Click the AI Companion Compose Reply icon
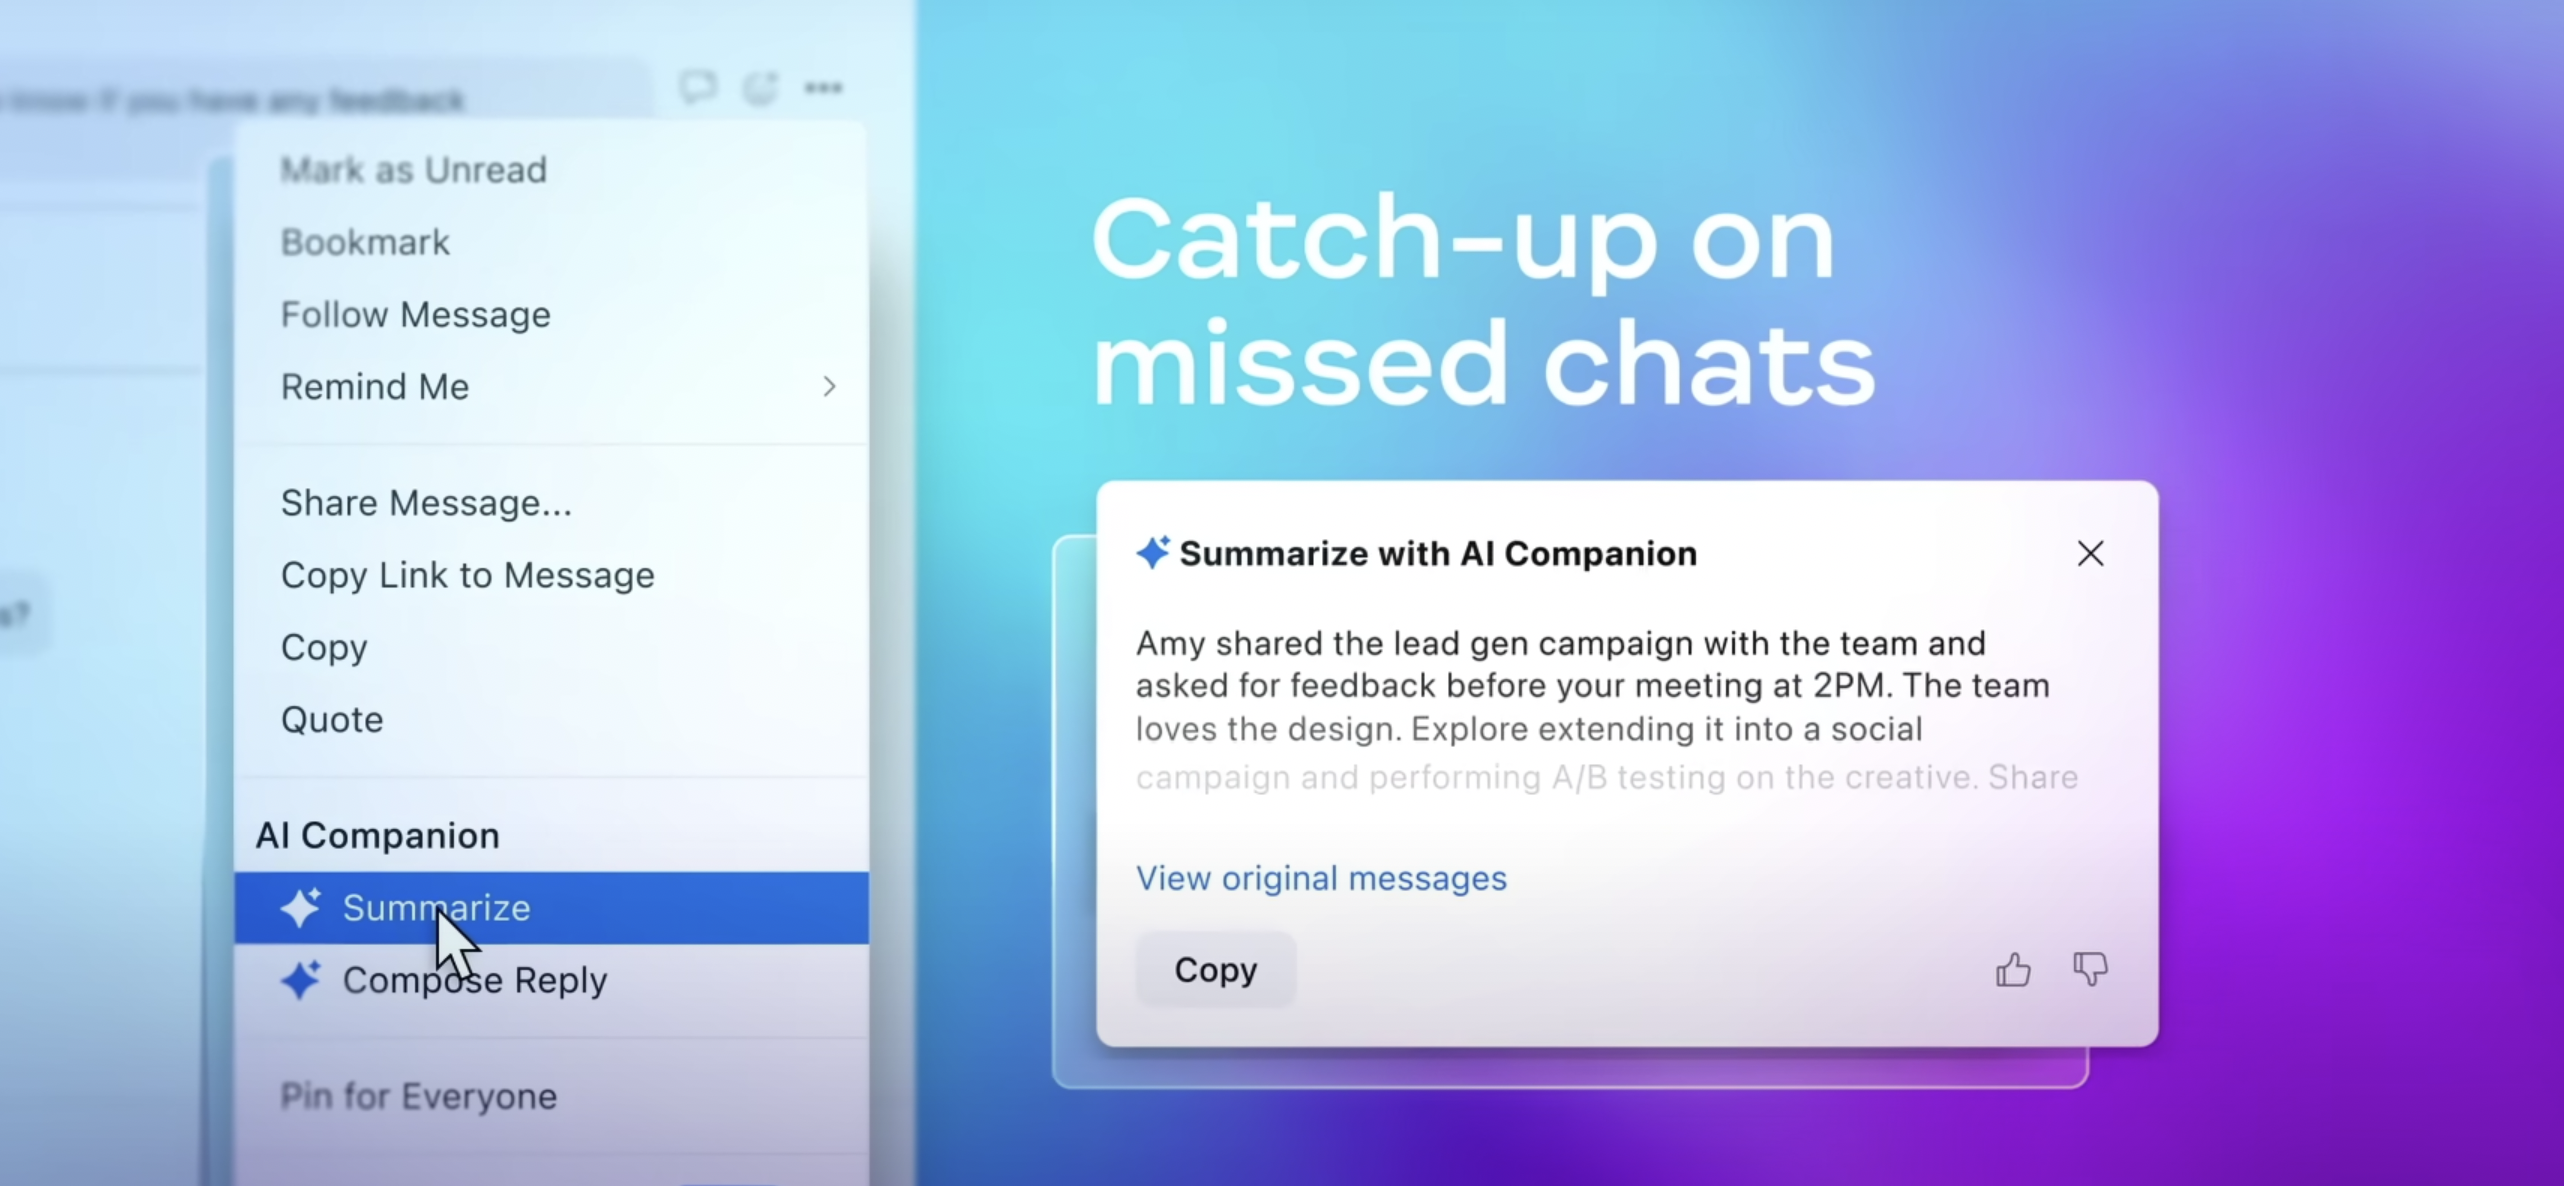This screenshot has width=2564, height=1186. click(299, 978)
